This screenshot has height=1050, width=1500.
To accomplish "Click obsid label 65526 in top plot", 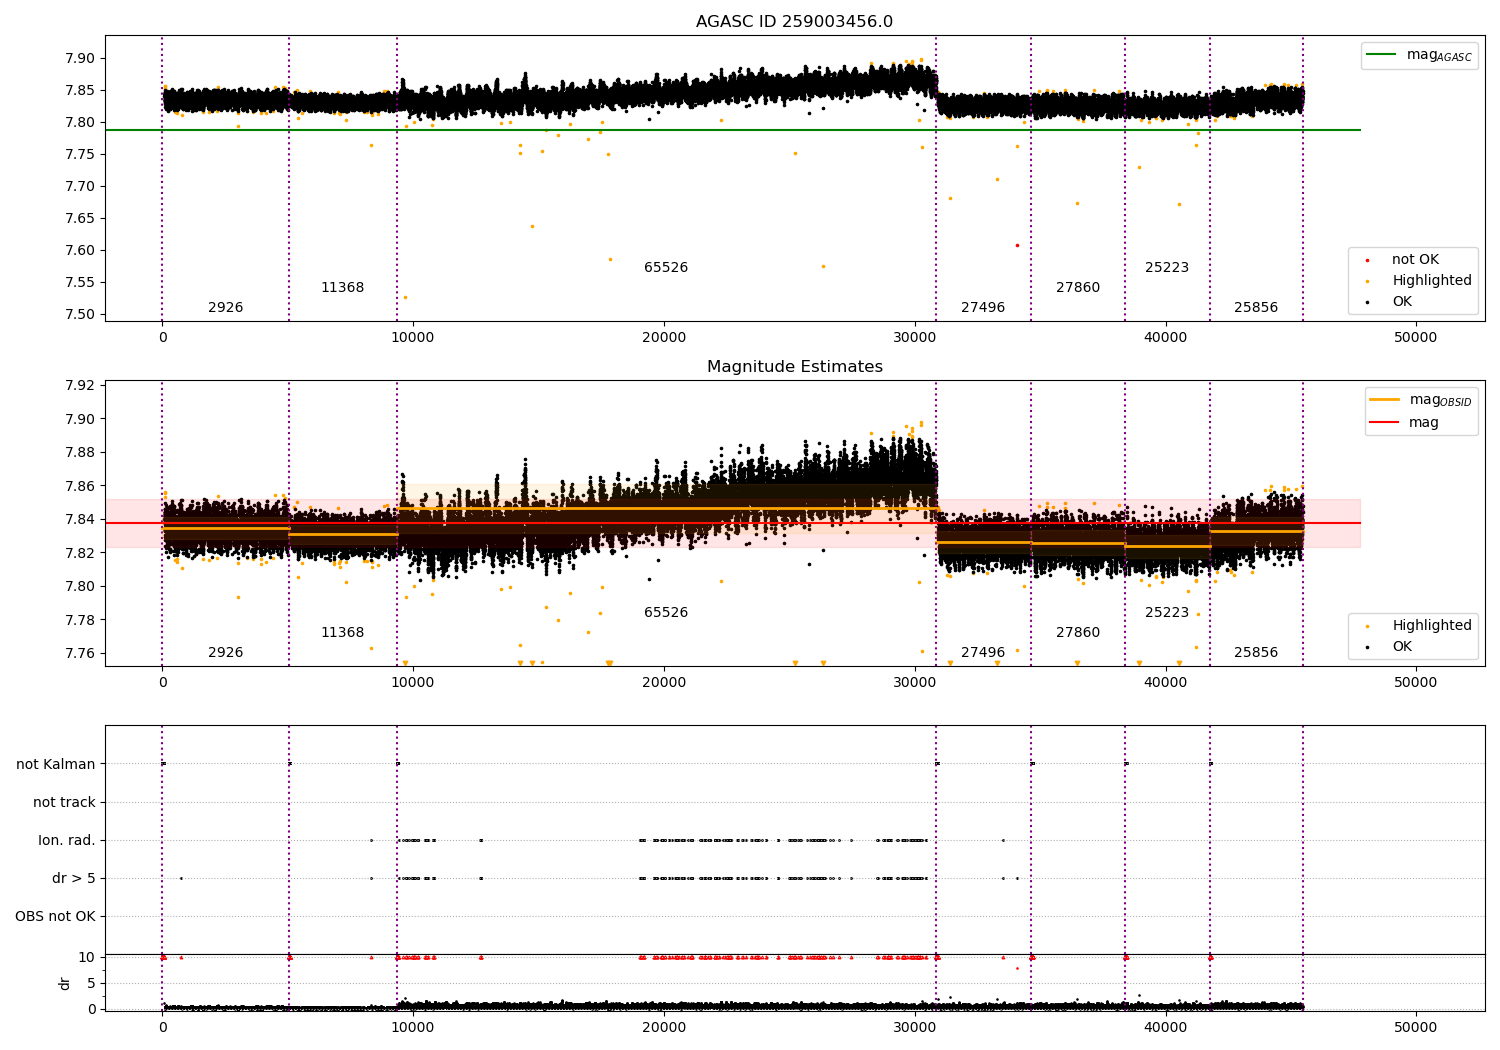I will coord(666,267).
